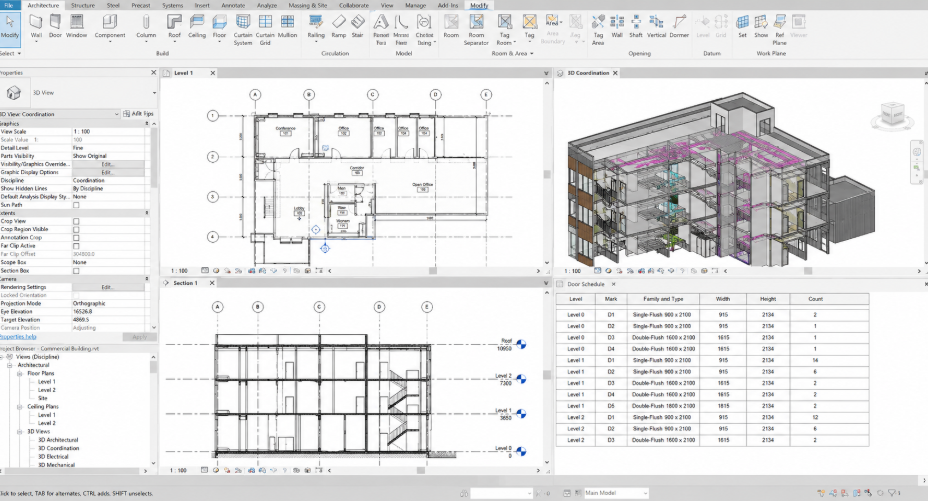This screenshot has width=928, height=501.
Task: Choose the Room Separator tool
Action: (x=476, y=30)
